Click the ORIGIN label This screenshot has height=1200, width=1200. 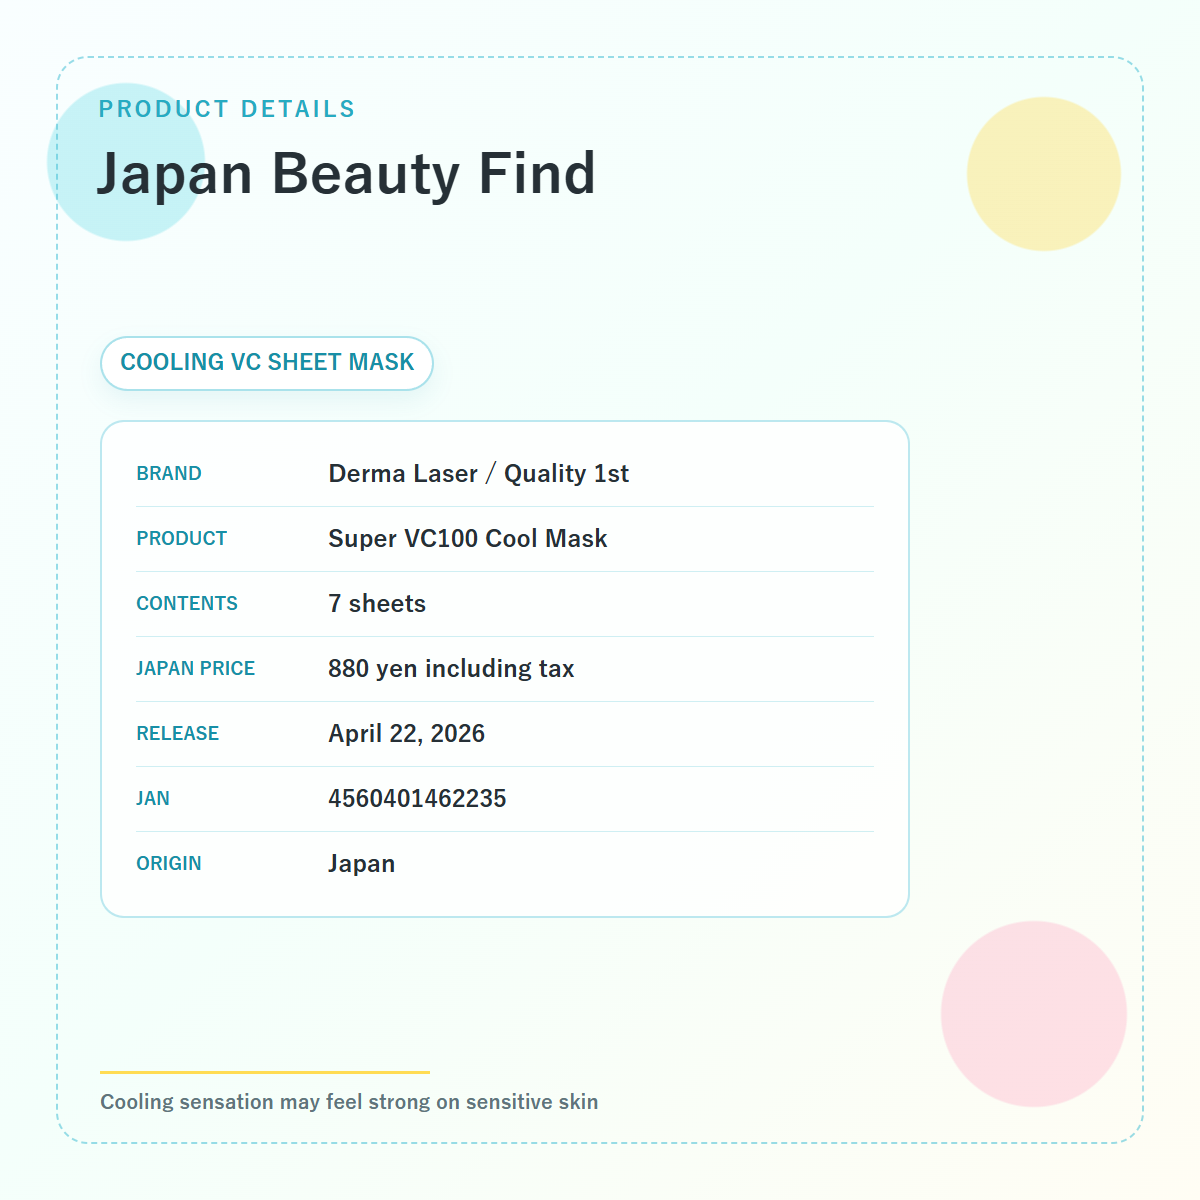tap(169, 864)
